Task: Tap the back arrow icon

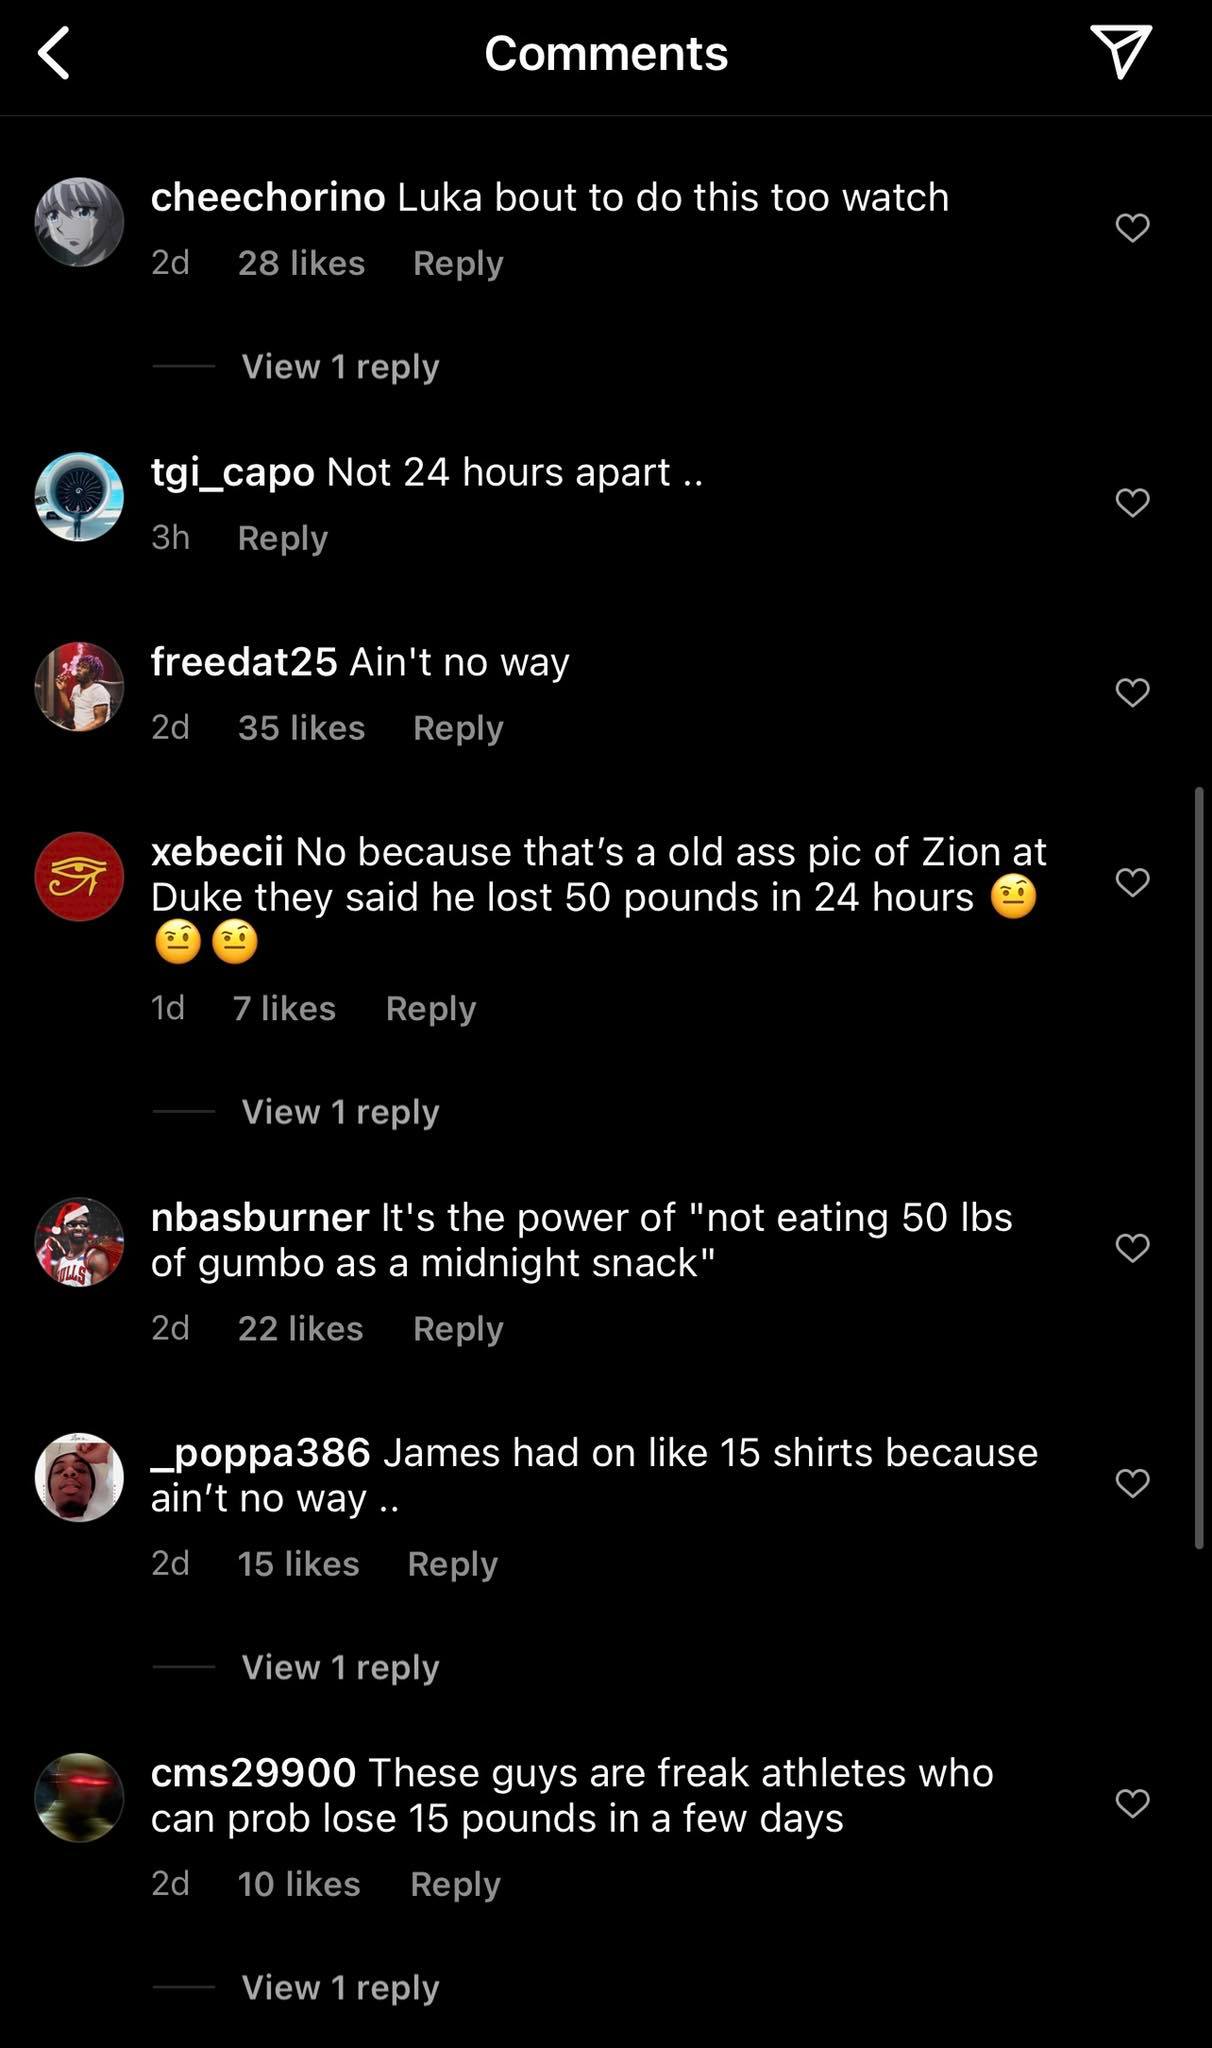Action: pyautogui.click(x=55, y=53)
